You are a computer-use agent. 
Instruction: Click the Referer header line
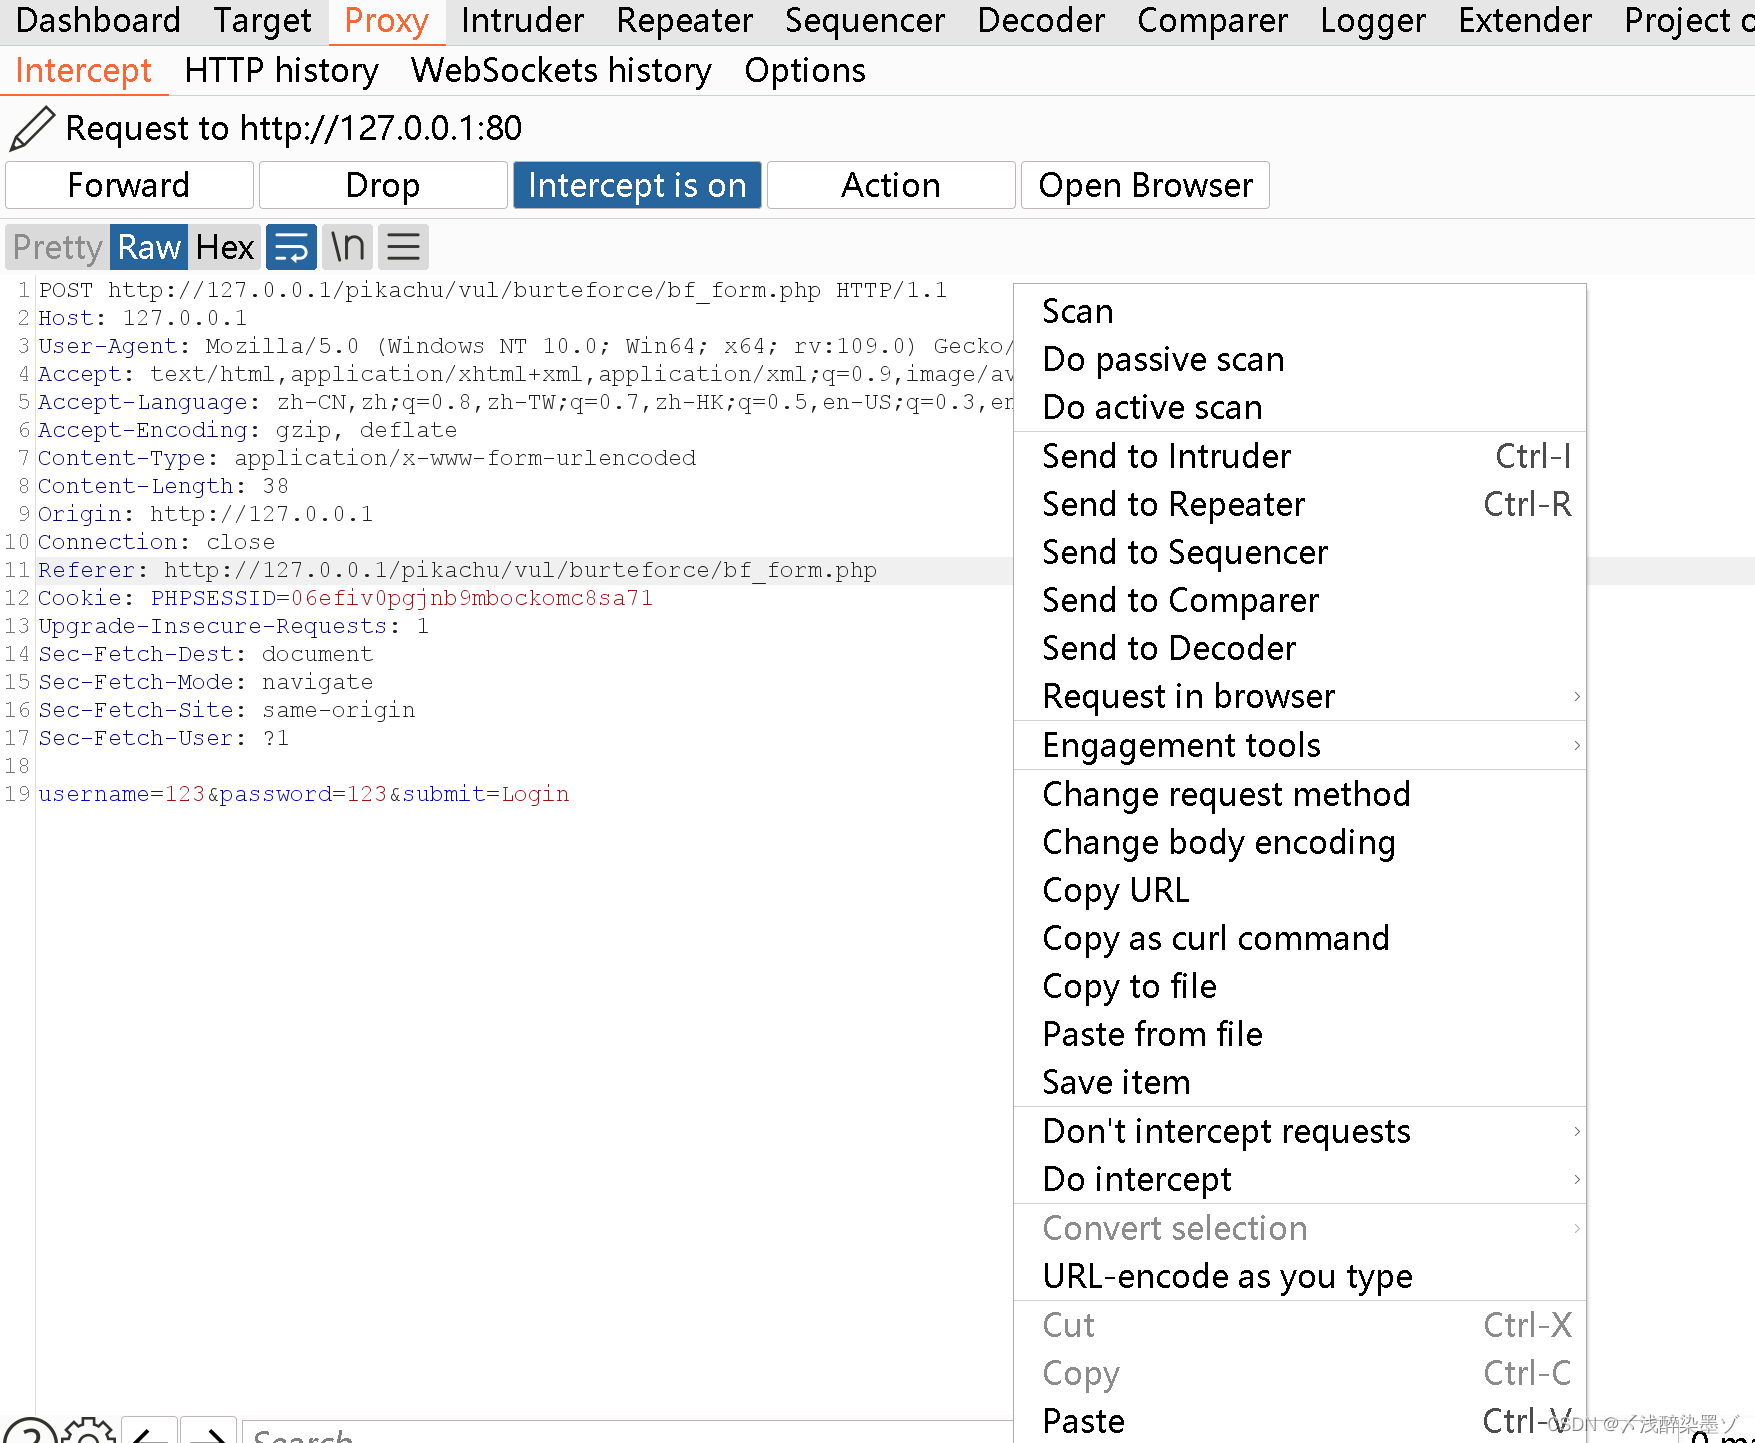(458, 570)
